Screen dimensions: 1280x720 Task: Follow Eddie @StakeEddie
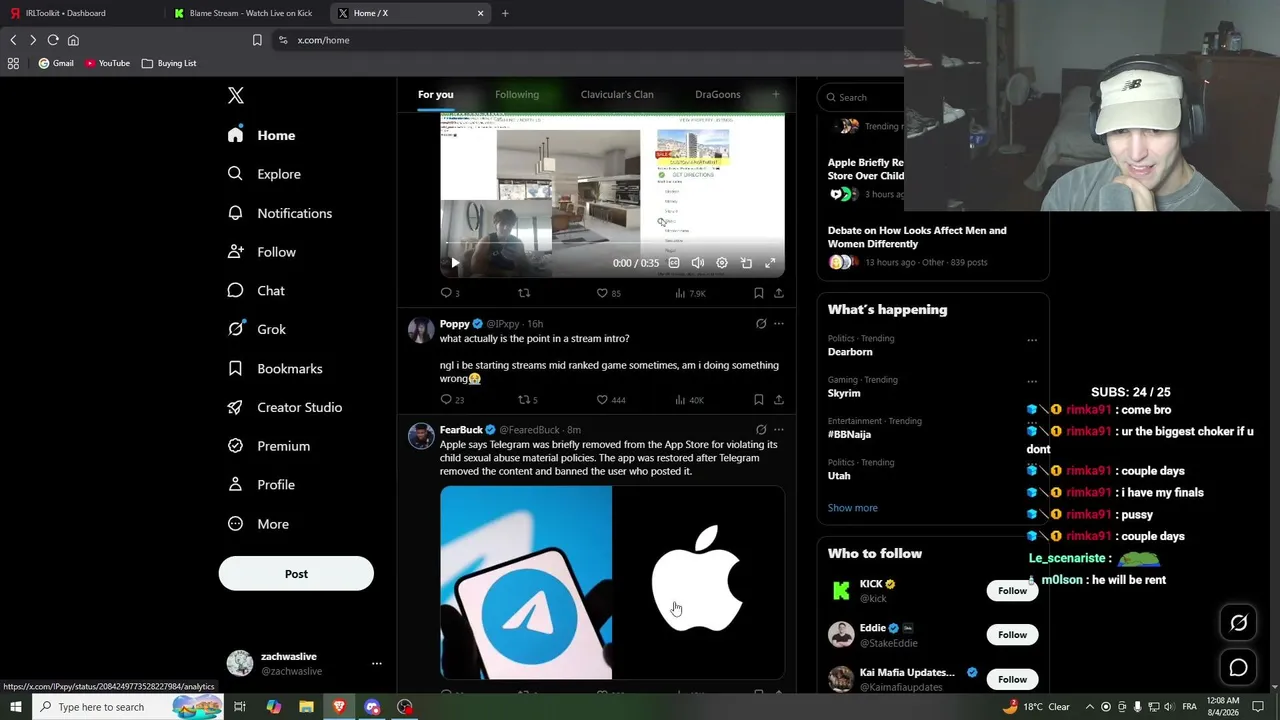click(x=1012, y=635)
